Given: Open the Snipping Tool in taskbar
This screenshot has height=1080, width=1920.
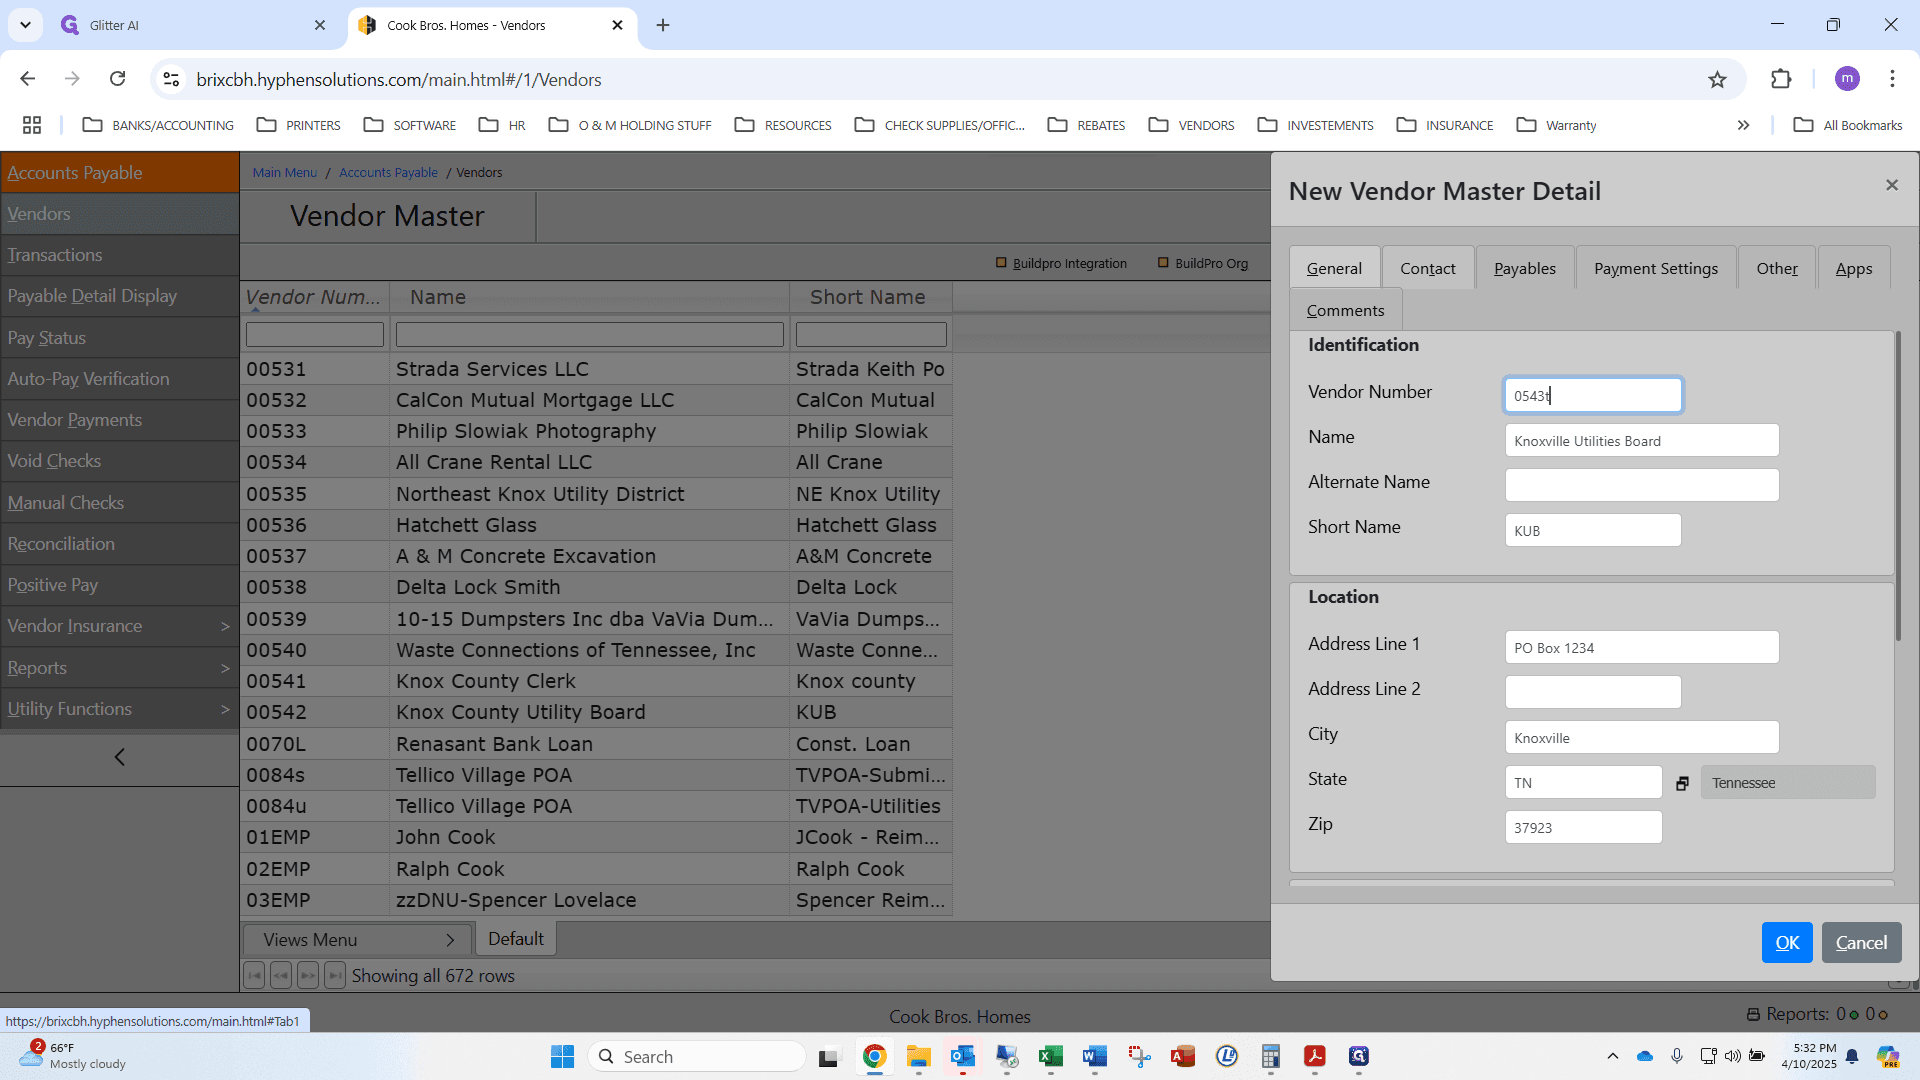Looking at the screenshot, I should [x=1138, y=1056].
